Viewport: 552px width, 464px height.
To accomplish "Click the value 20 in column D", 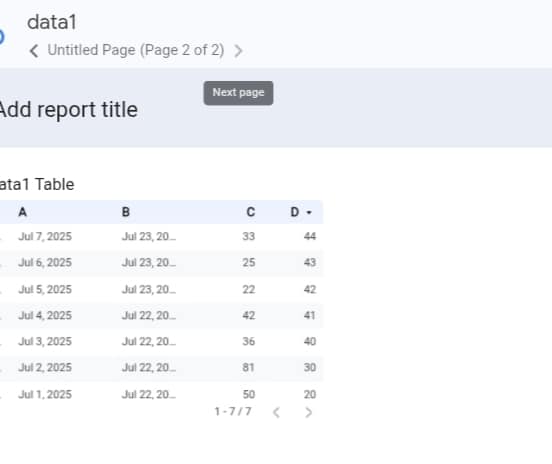I will [x=310, y=394].
